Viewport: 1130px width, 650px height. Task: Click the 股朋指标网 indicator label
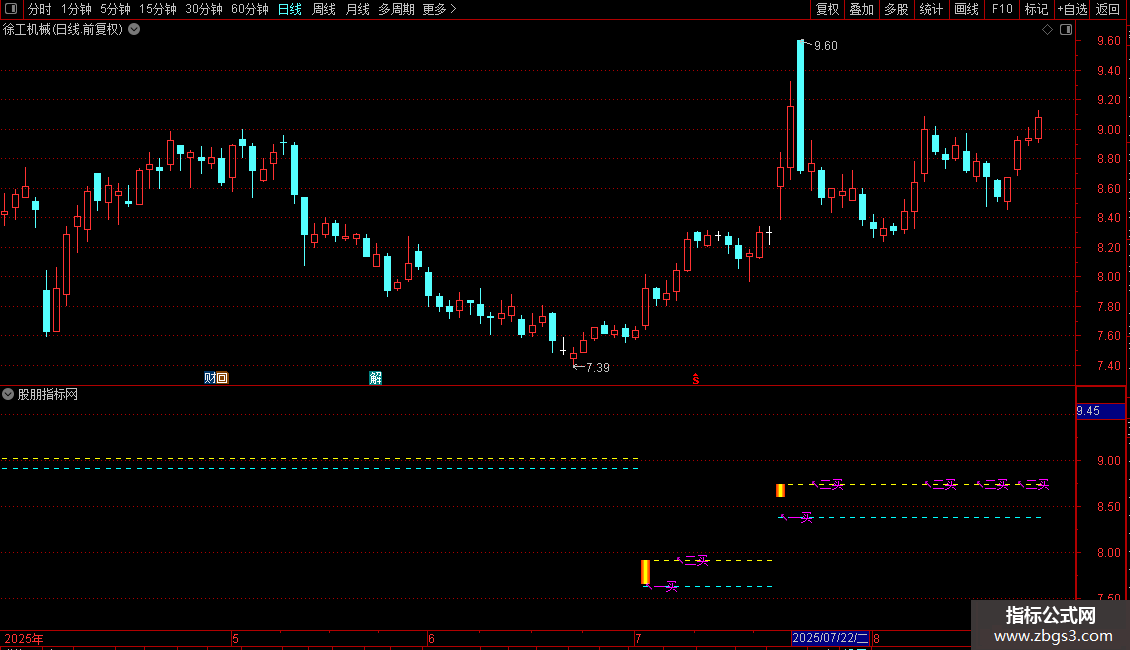48,394
